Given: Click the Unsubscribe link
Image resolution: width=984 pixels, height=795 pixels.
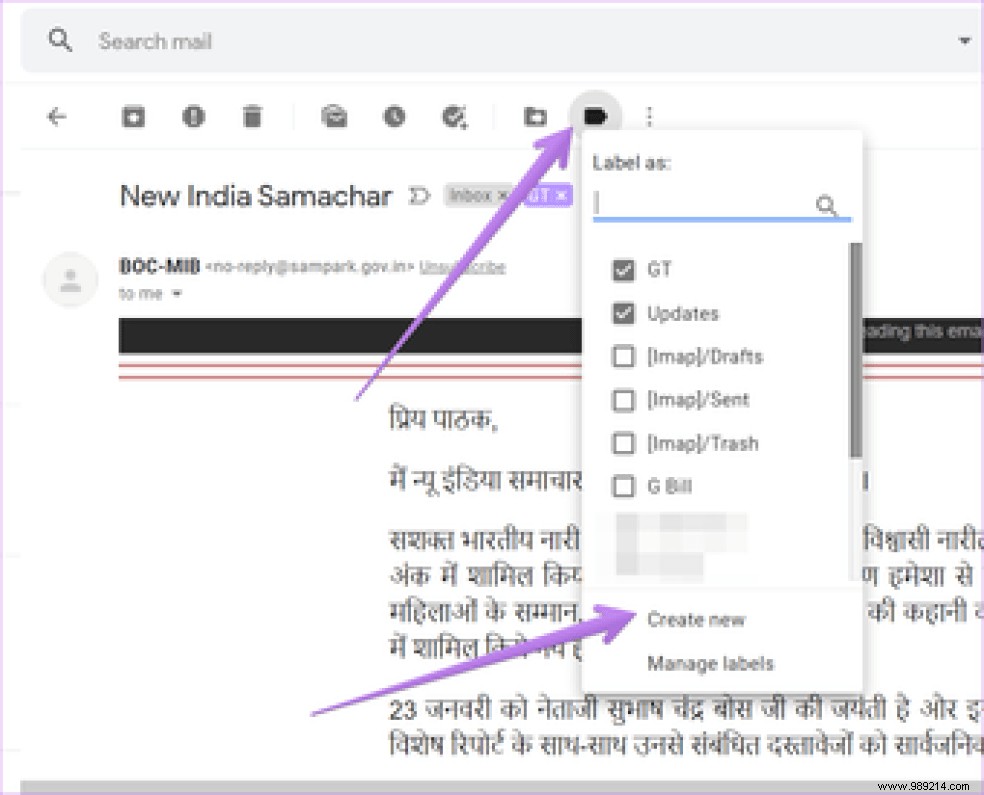Looking at the screenshot, I should point(463,266).
